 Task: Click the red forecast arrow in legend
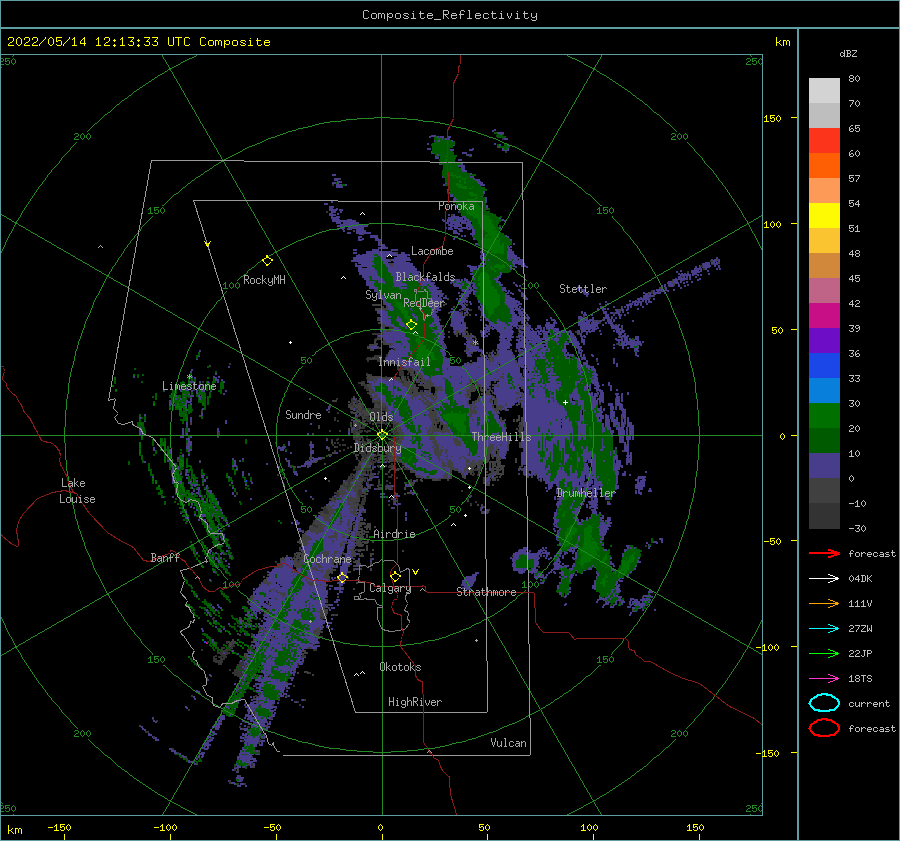click(824, 553)
